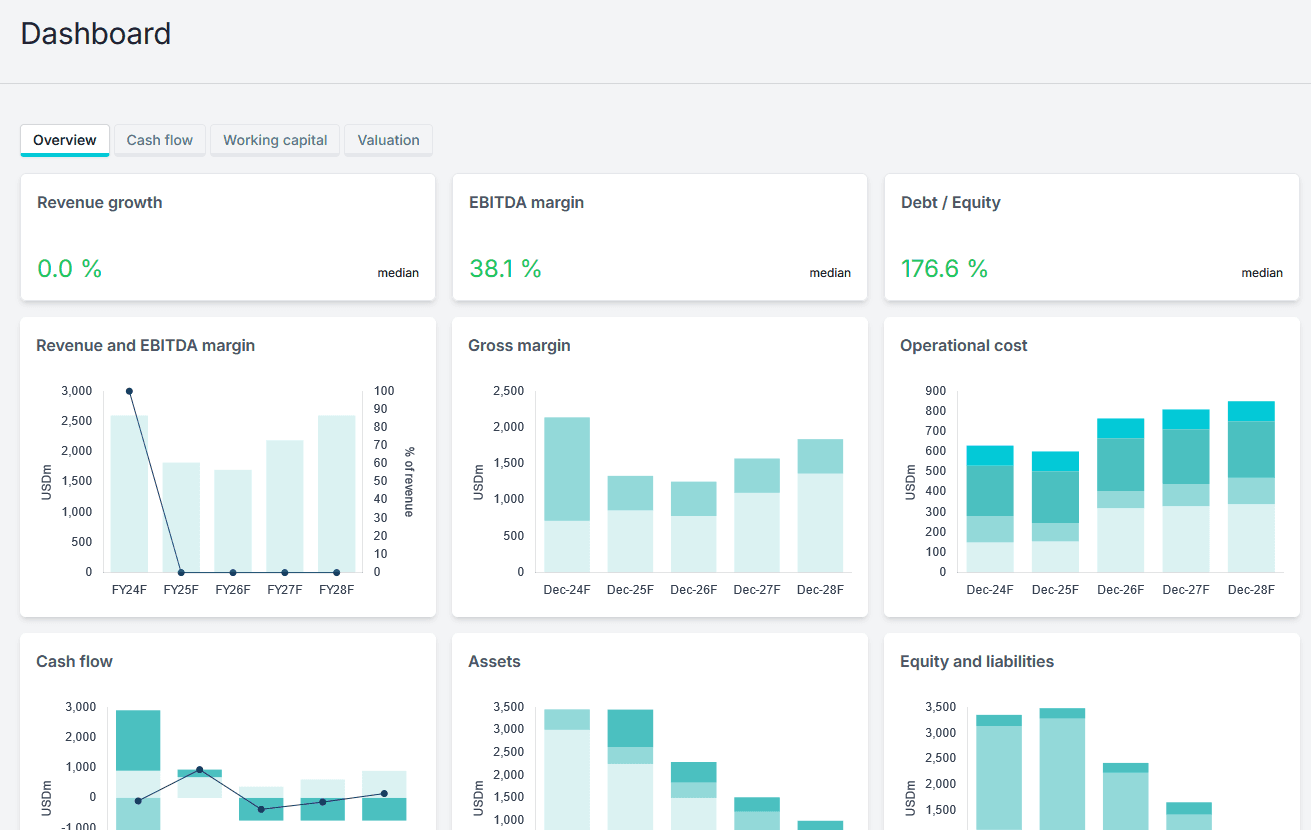This screenshot has height=830, width=1311.
Task: Click the FY24F EBITDA margin line point
Action: [129, 391]
